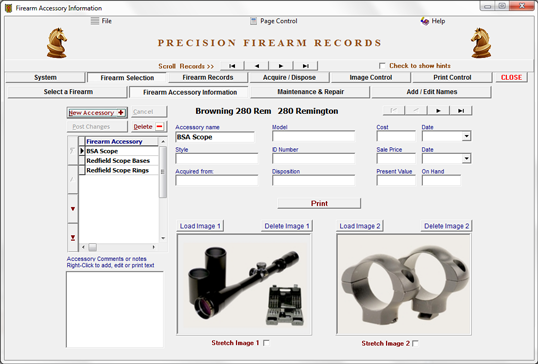The width and height of the screenshot is (538, 364).
Task: Switch to the System tab
Action: coord(45,78)
